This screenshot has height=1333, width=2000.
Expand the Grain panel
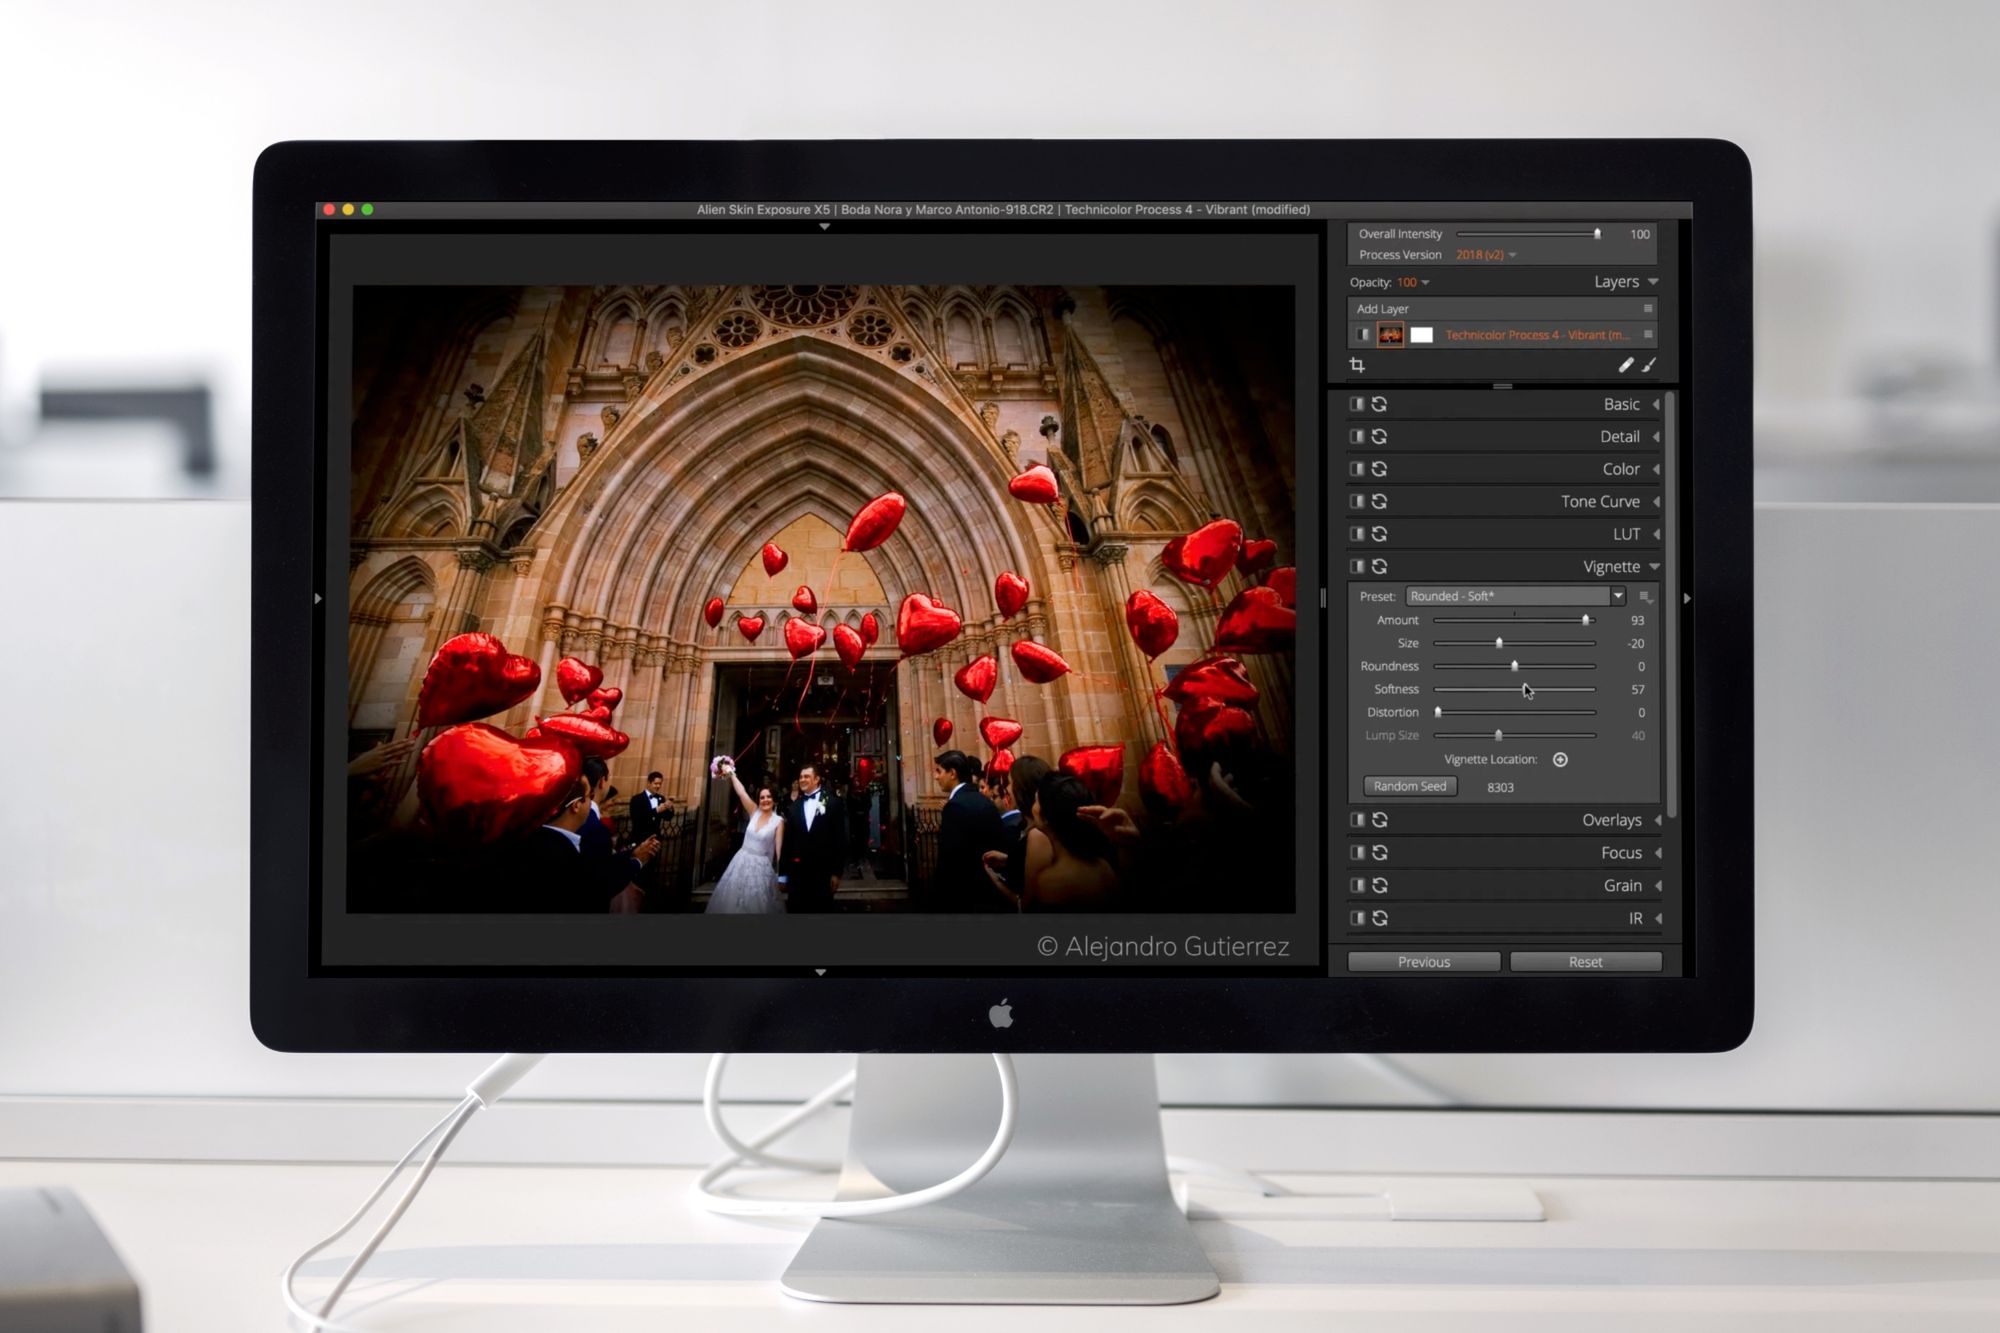point(1658,886)
